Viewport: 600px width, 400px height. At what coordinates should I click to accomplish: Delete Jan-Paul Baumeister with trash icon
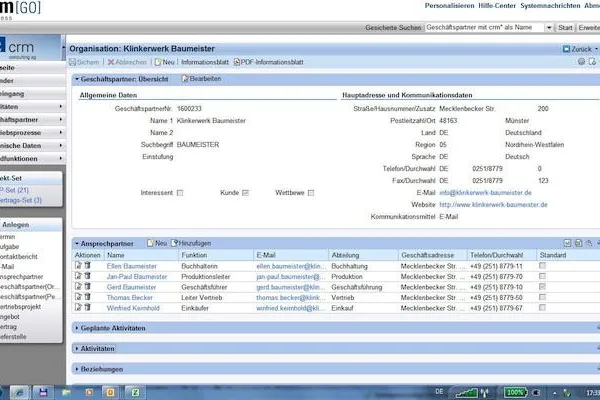87,276
